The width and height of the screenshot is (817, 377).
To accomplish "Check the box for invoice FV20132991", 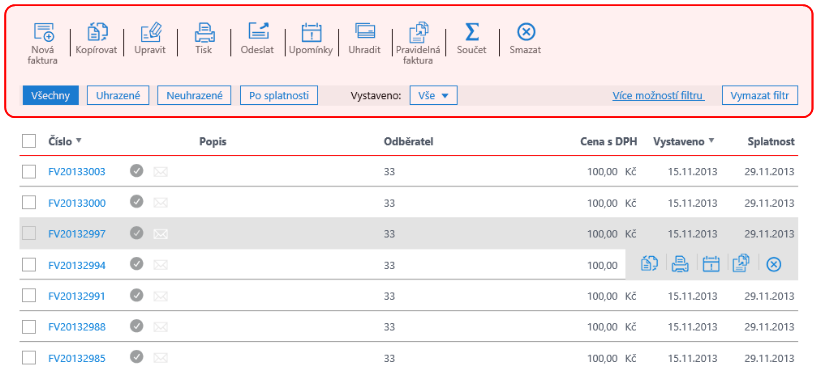I will pos(29,296).
